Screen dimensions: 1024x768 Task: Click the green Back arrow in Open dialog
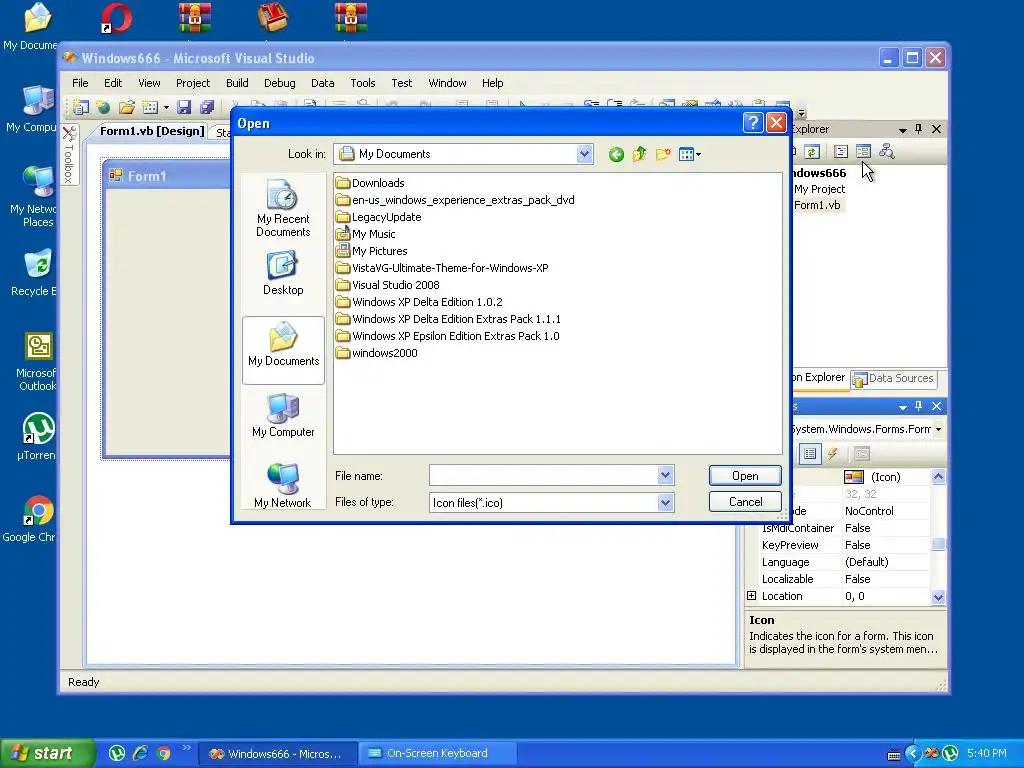click(616, 154)
